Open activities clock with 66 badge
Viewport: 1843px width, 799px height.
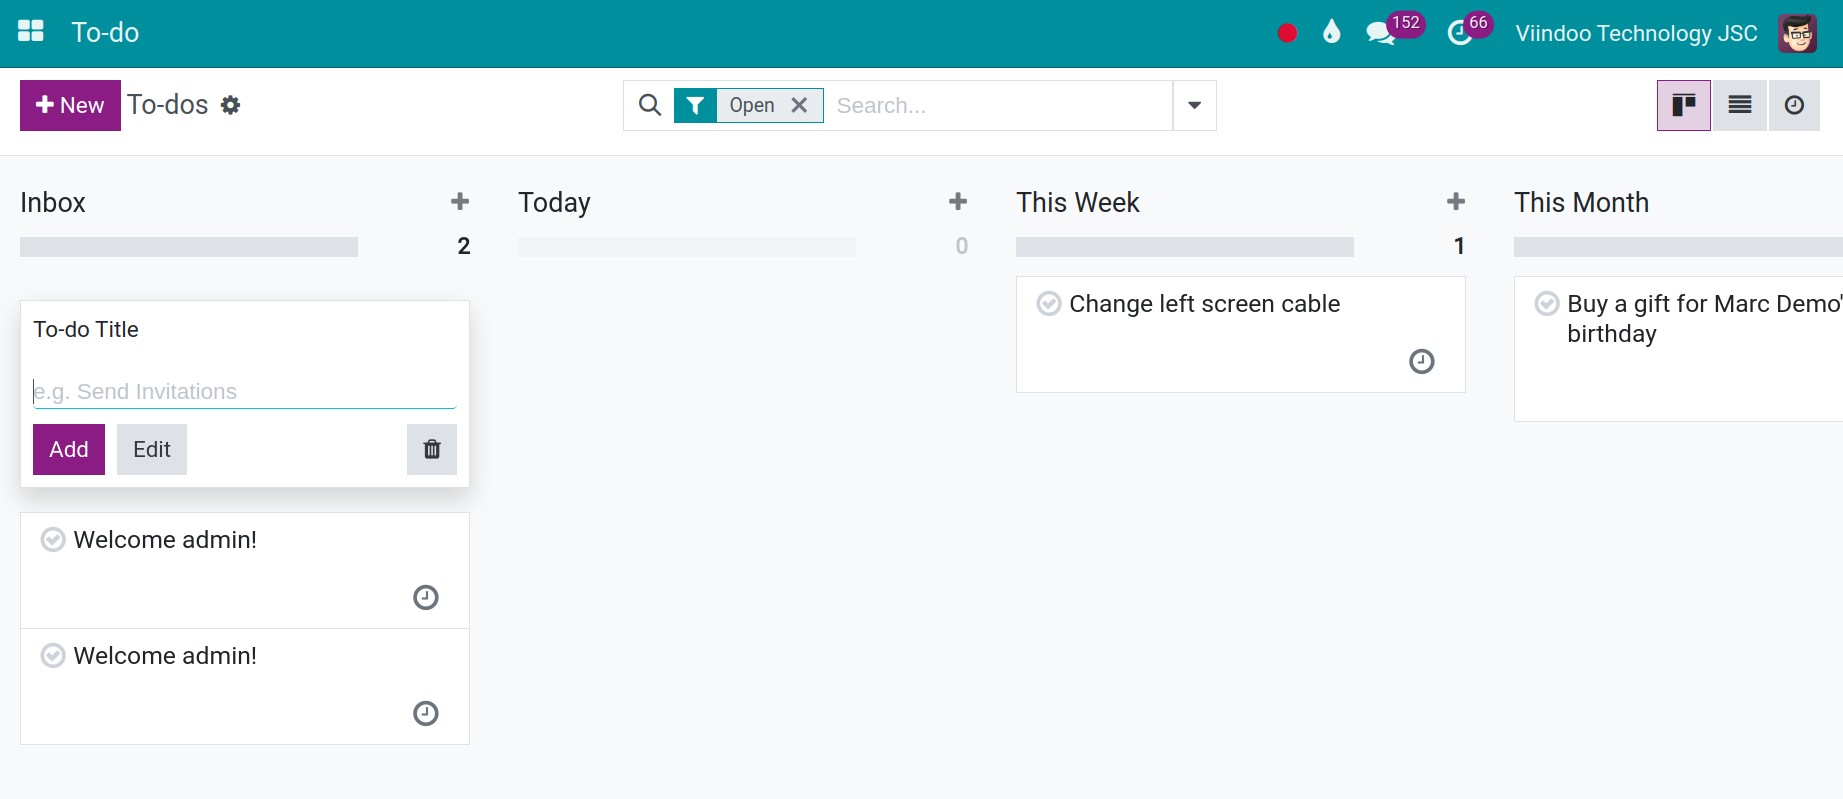[x=1469, y=30]
